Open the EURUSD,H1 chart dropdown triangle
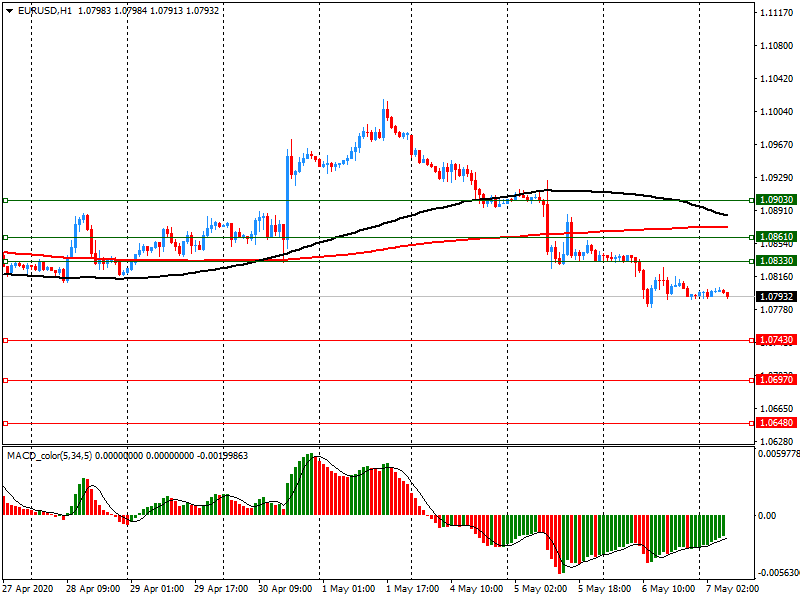The image size is (800, 600). click(10, 11)
